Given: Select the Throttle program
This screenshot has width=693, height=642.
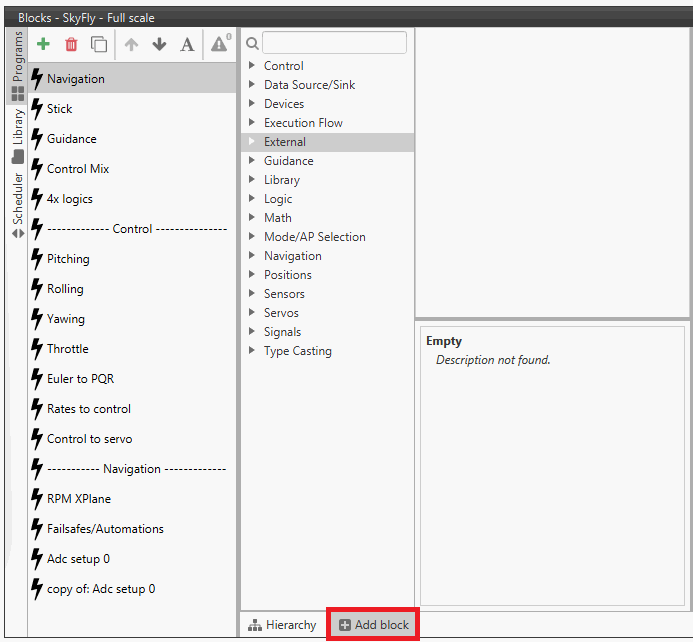Looking at the screenshot, I should pyautogui.click(x=68, y=349).
